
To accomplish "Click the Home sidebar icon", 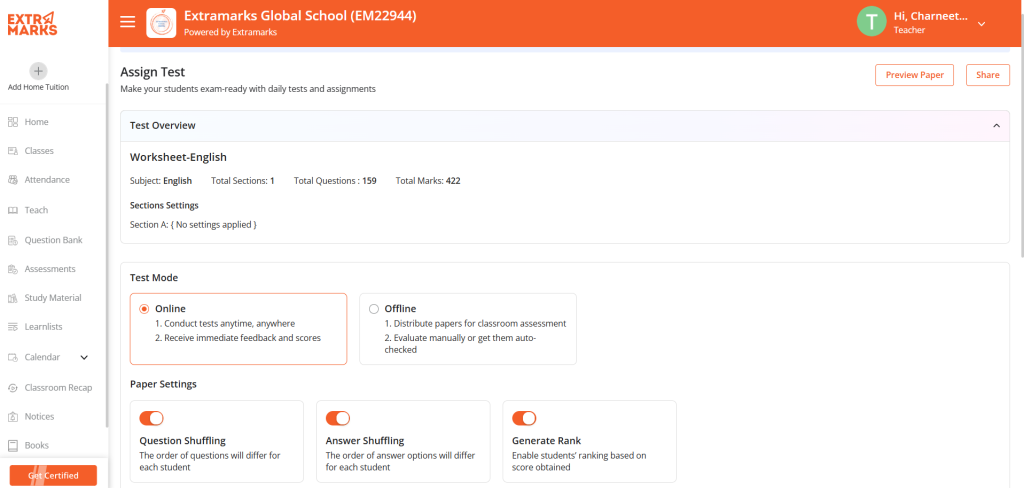I will 12,122.
